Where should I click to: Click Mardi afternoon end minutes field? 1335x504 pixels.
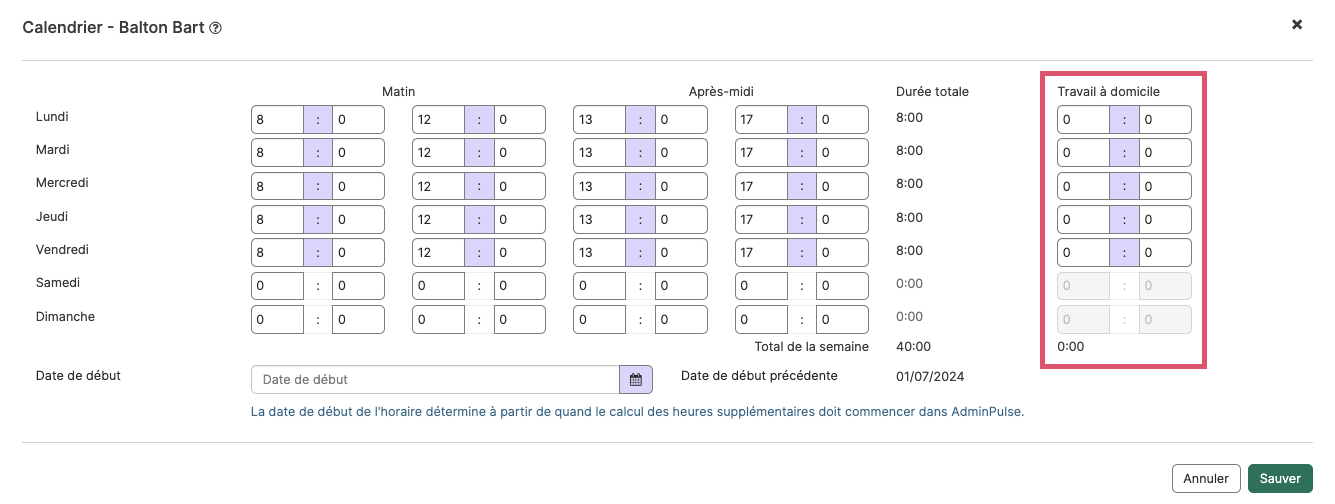pos(842,153)
